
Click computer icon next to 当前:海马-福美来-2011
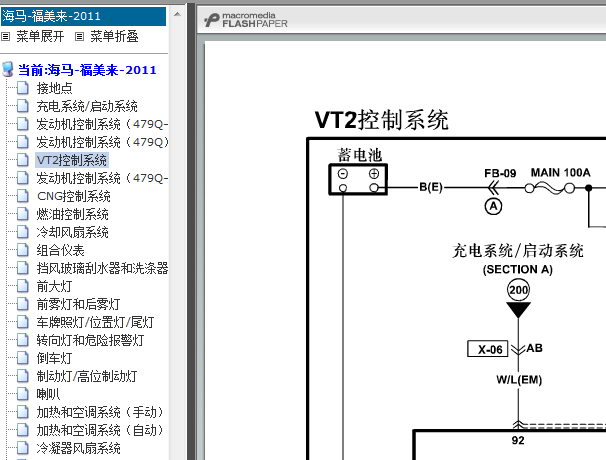click(8, 70)
